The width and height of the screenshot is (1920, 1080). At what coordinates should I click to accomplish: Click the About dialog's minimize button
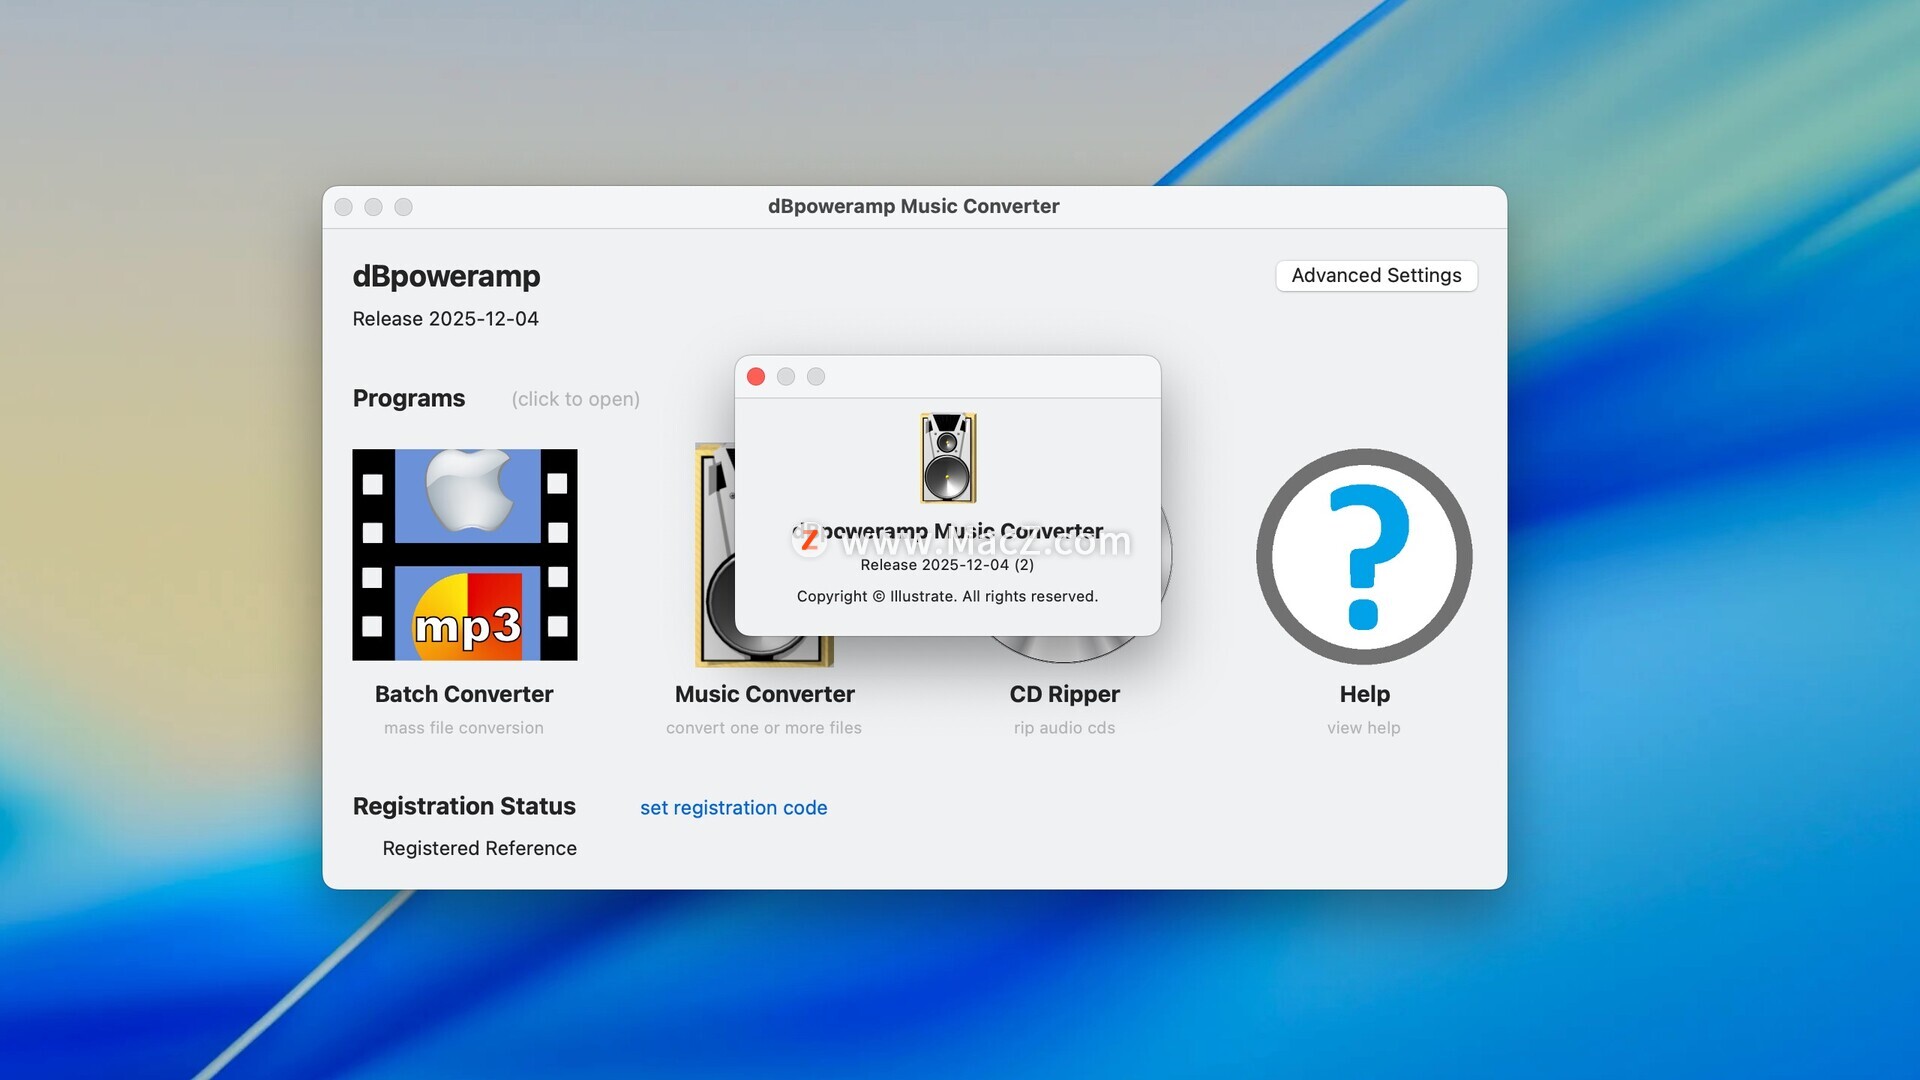(786, 377)
